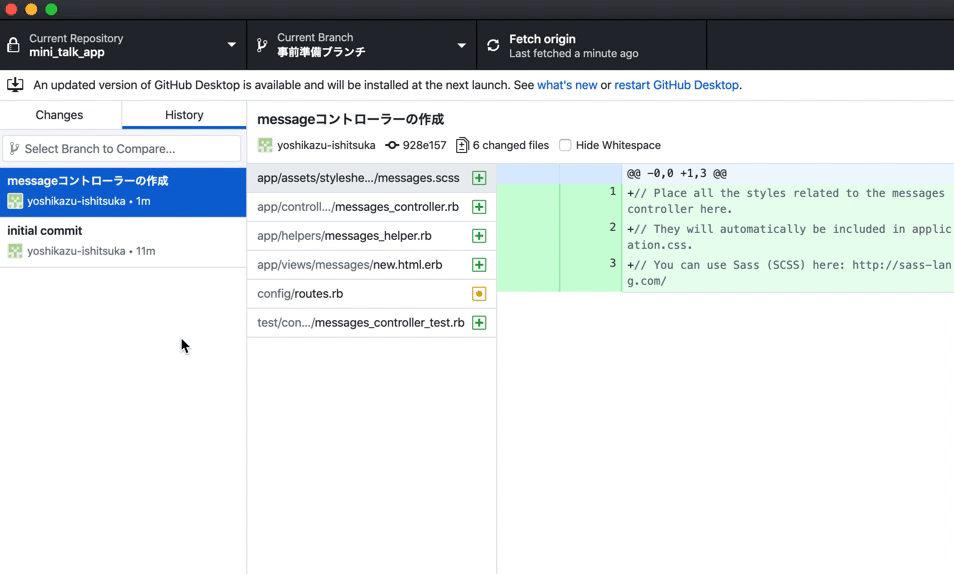Click the Fetch origin sync icon
Viewport: 954px width, 574px height.
(x=493, y=45)
